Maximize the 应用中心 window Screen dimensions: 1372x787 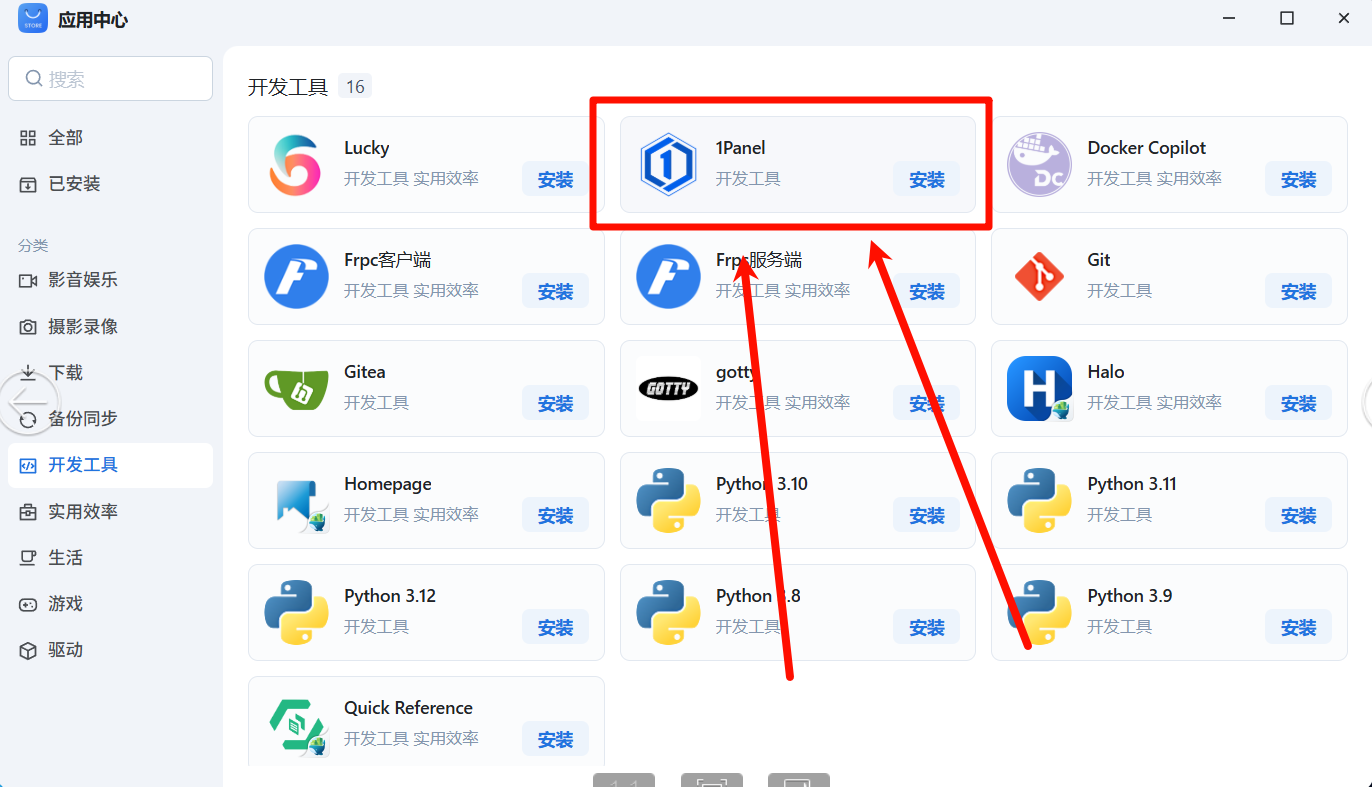tap(1287, 18)
